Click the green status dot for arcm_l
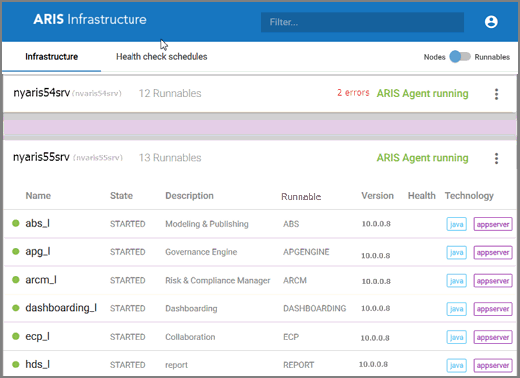The width and height of the screenshot is (520, 378). click(x=16, y=279)
